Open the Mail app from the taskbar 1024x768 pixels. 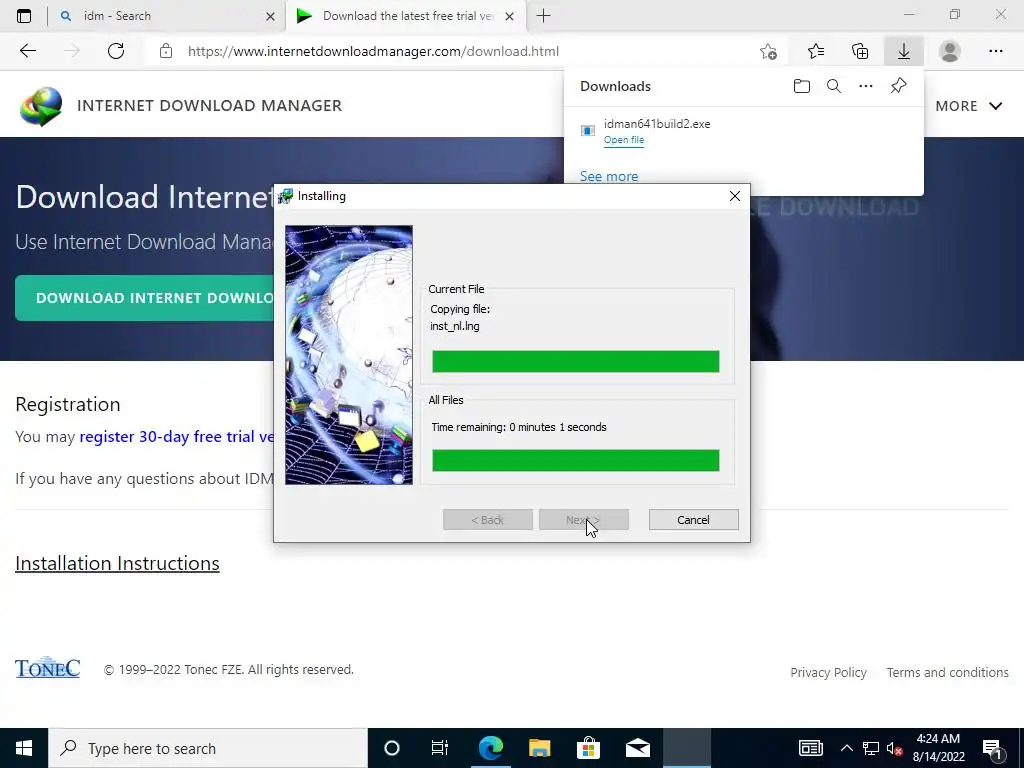637,748
